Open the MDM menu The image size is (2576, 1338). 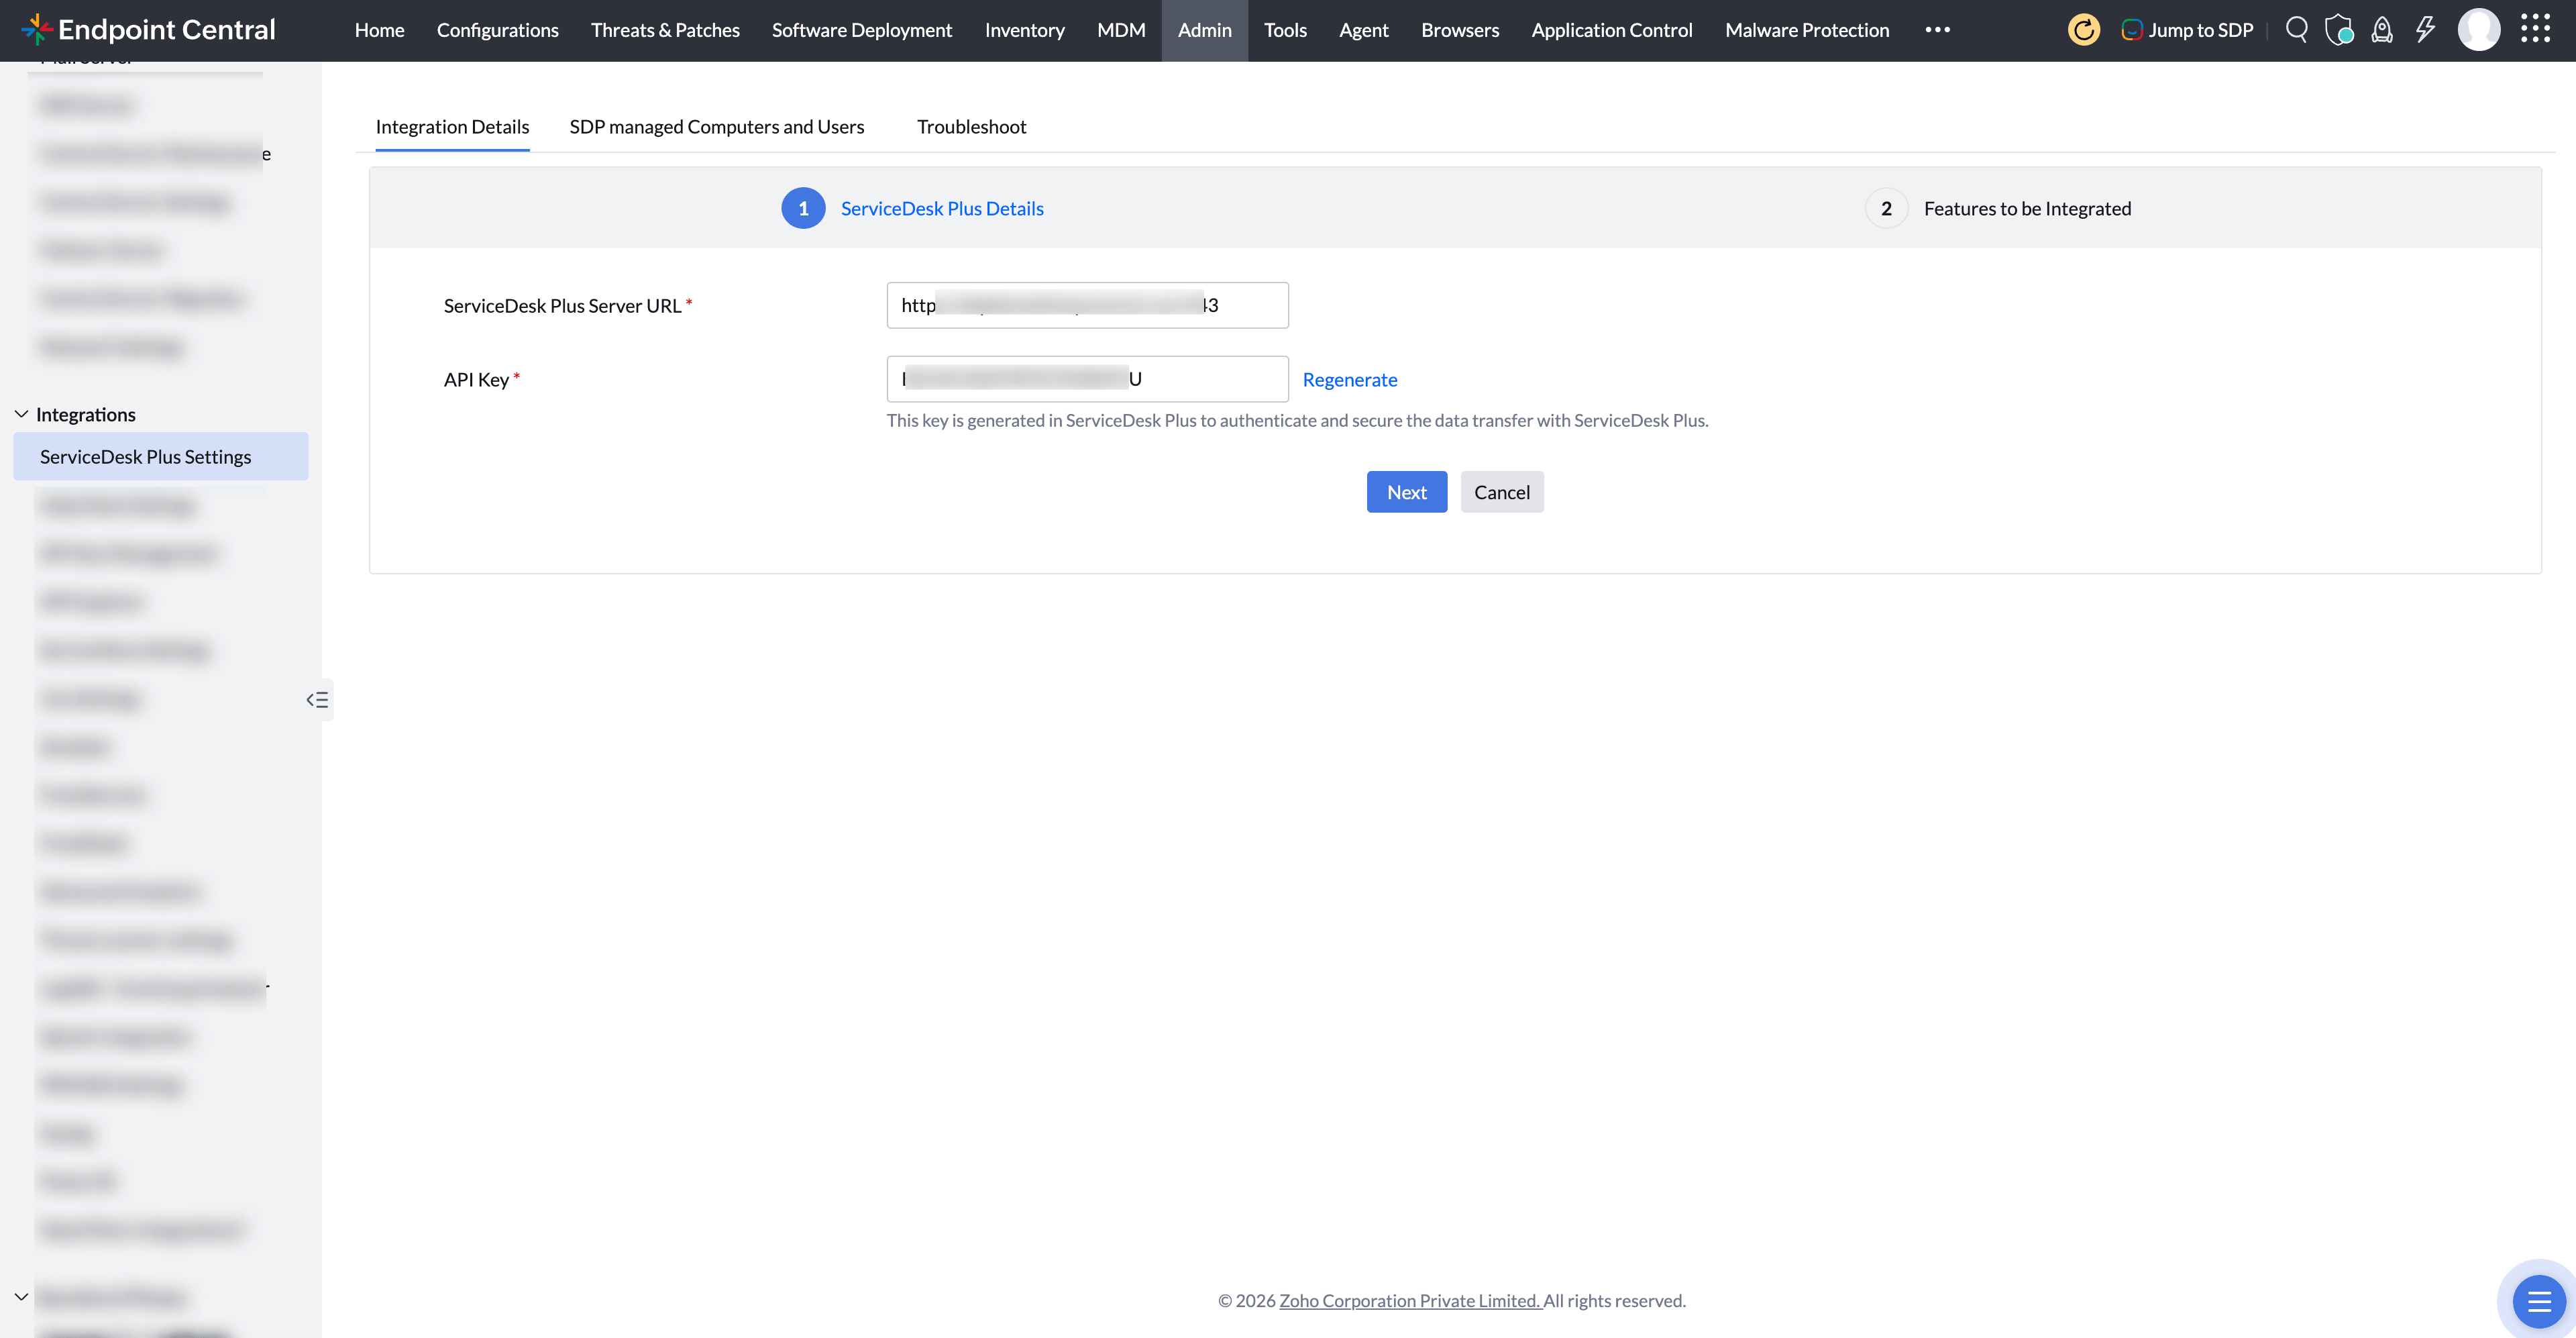point(1121,30)
